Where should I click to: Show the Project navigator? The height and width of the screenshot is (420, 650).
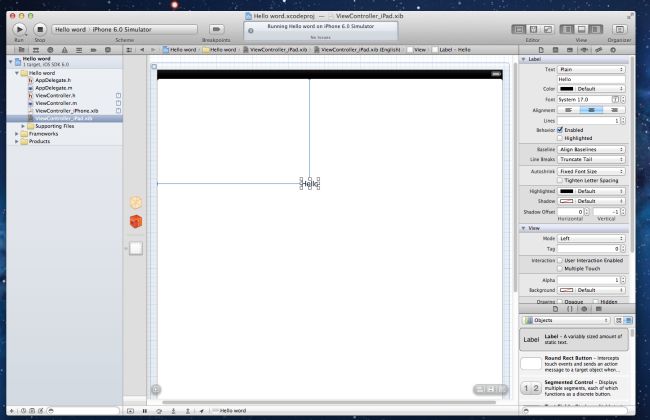click(x=22, y=50)
